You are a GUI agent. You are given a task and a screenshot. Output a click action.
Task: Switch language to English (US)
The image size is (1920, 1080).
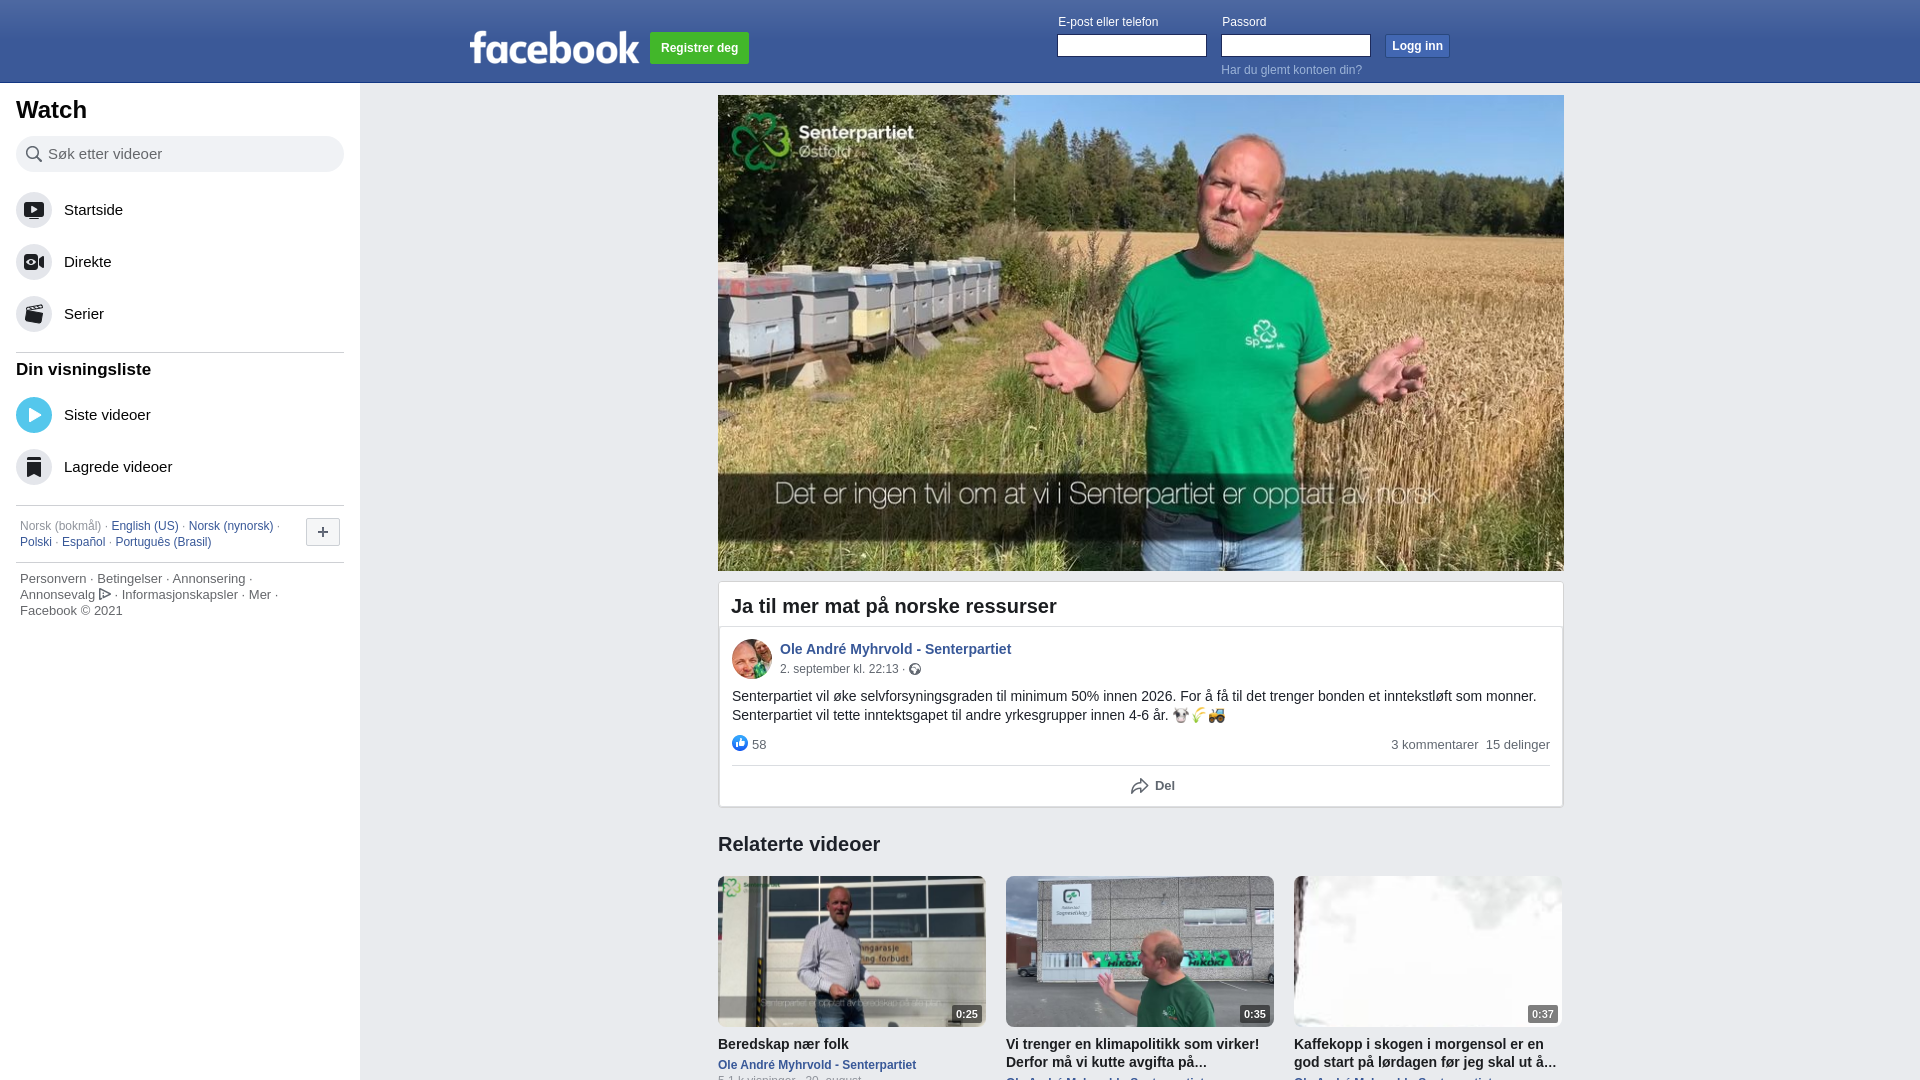[x=145, y=526]
